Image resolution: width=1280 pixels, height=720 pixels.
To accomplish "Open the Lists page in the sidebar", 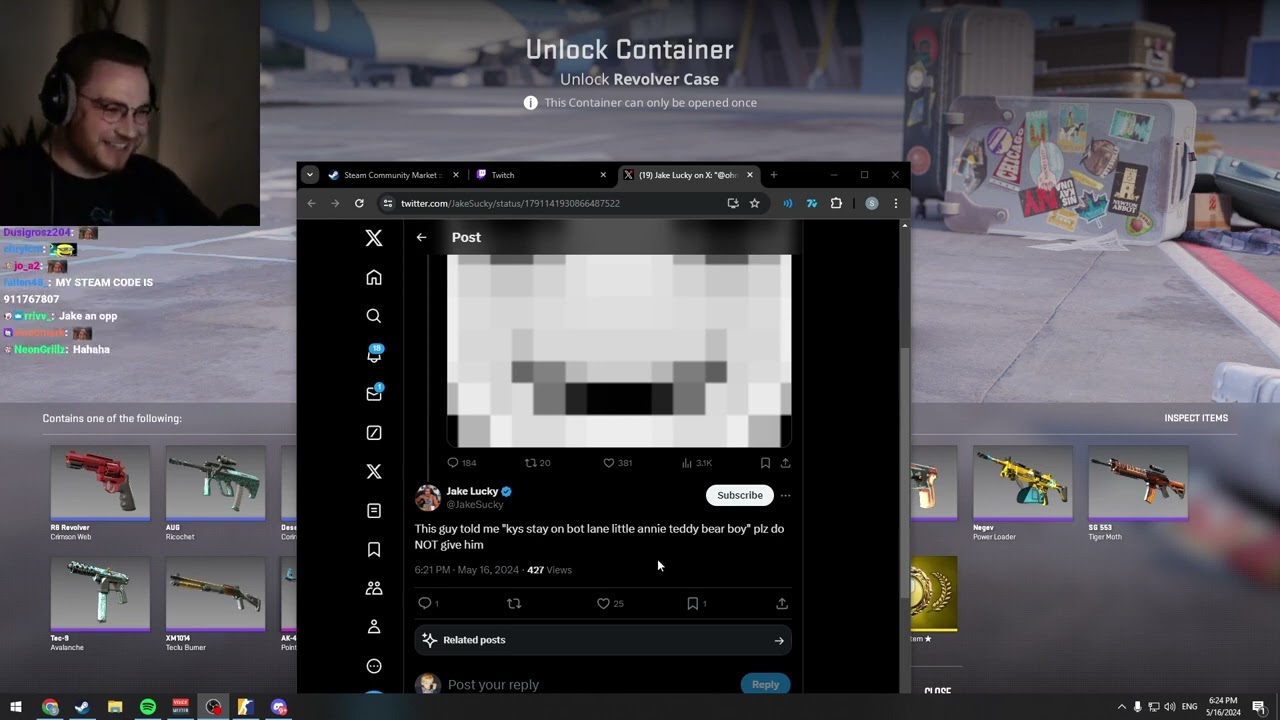I will tap(374, 510).
